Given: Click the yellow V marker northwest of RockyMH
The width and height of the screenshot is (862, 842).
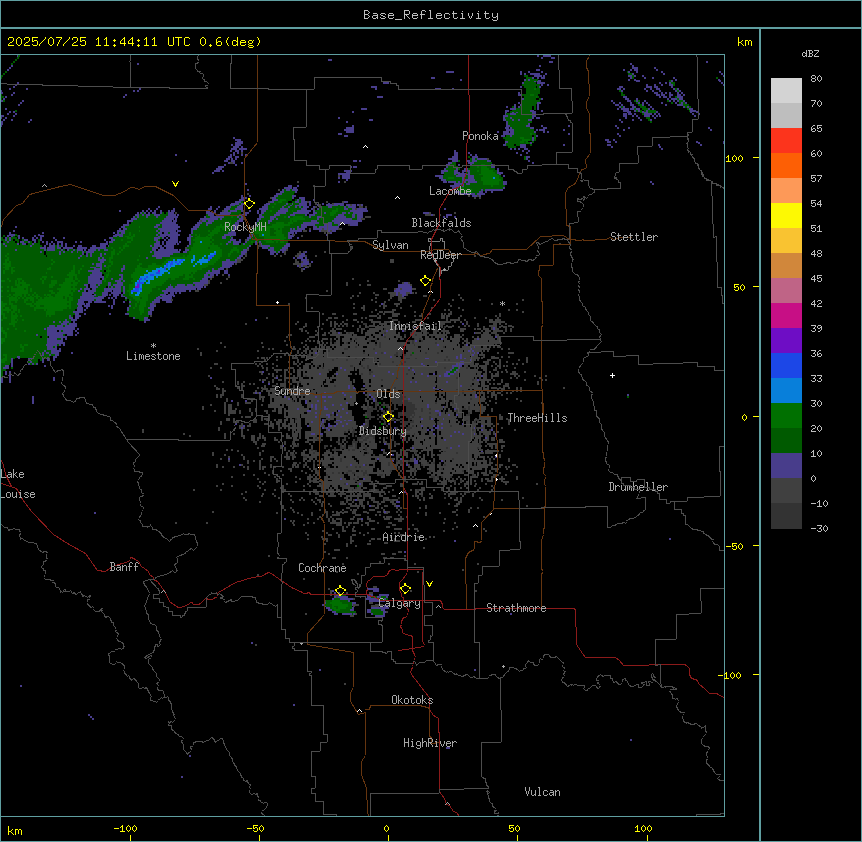Looking at the screenshot, I should click(175, 184).
